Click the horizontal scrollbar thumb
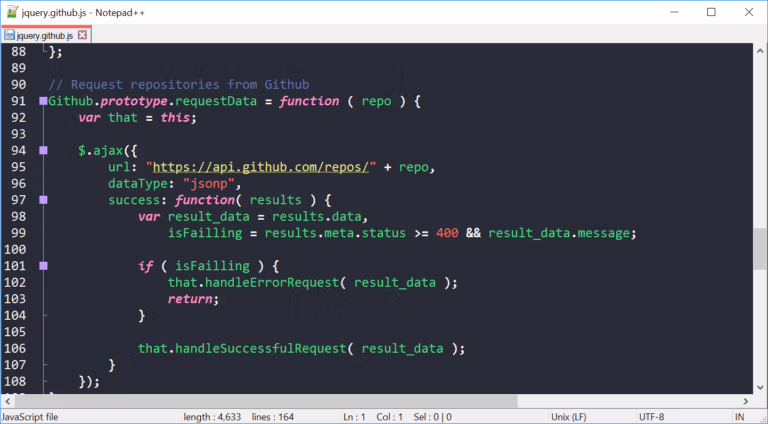768x424 pixels. 266,401
